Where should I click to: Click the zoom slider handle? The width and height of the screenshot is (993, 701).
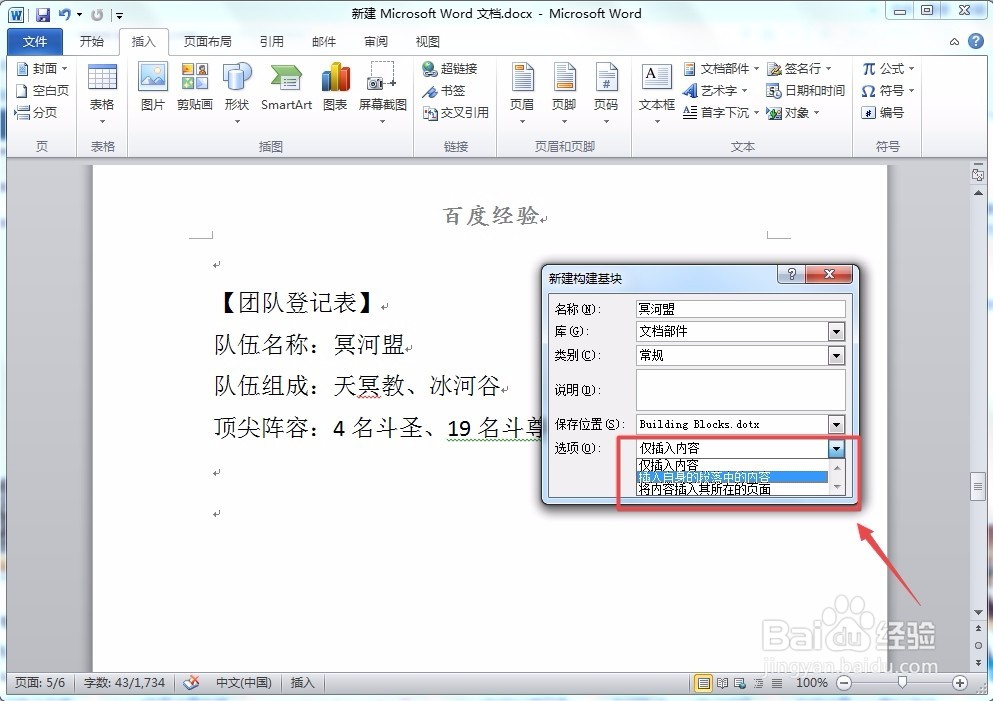[902, 682]
